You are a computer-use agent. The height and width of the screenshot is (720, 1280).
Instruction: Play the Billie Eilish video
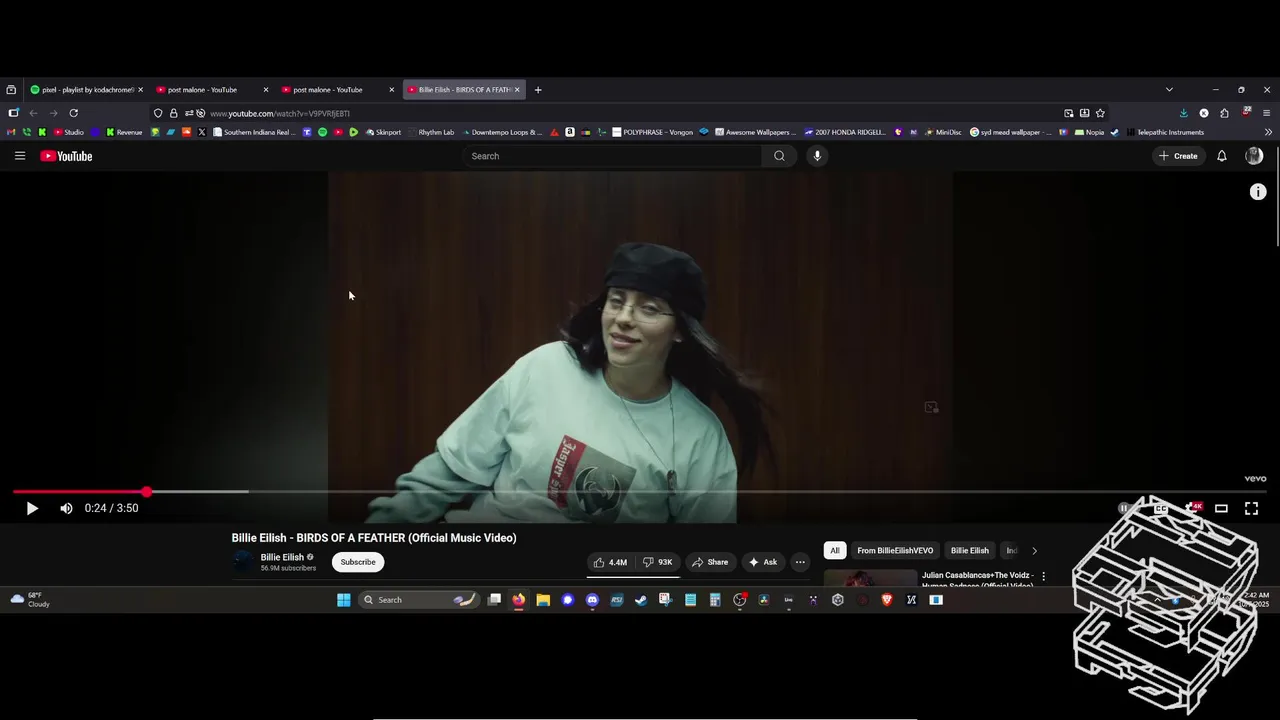(32, 508)
